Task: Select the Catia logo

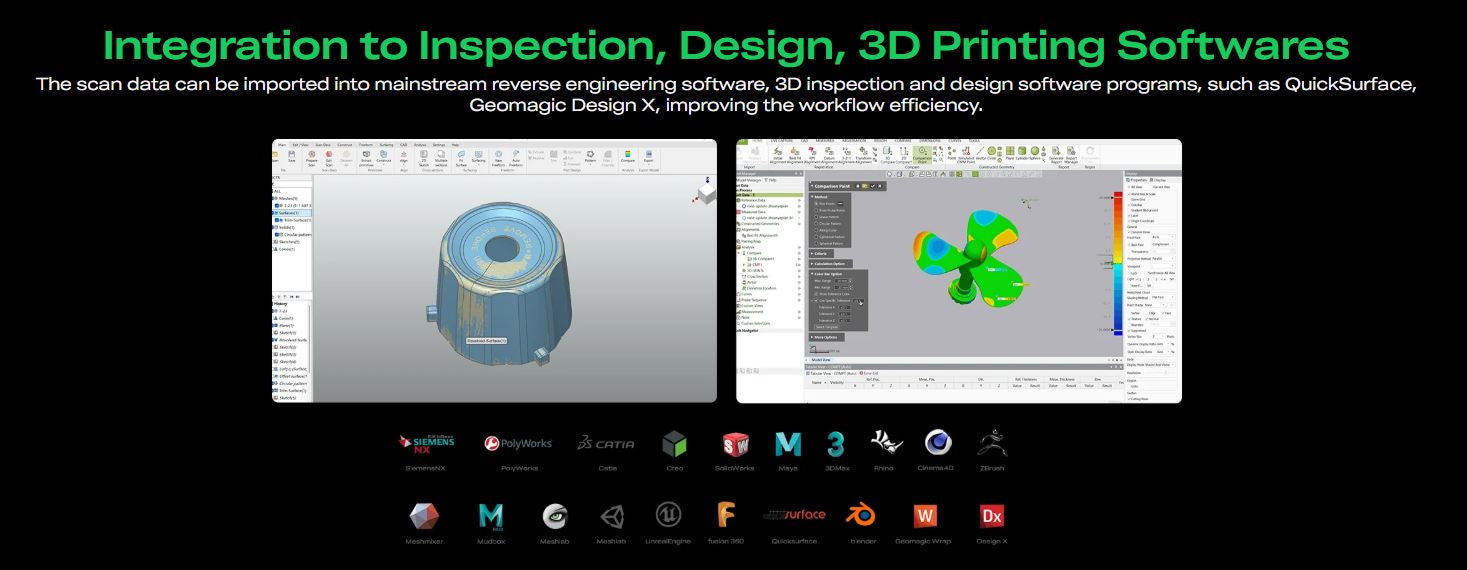Action: point(606,443)
